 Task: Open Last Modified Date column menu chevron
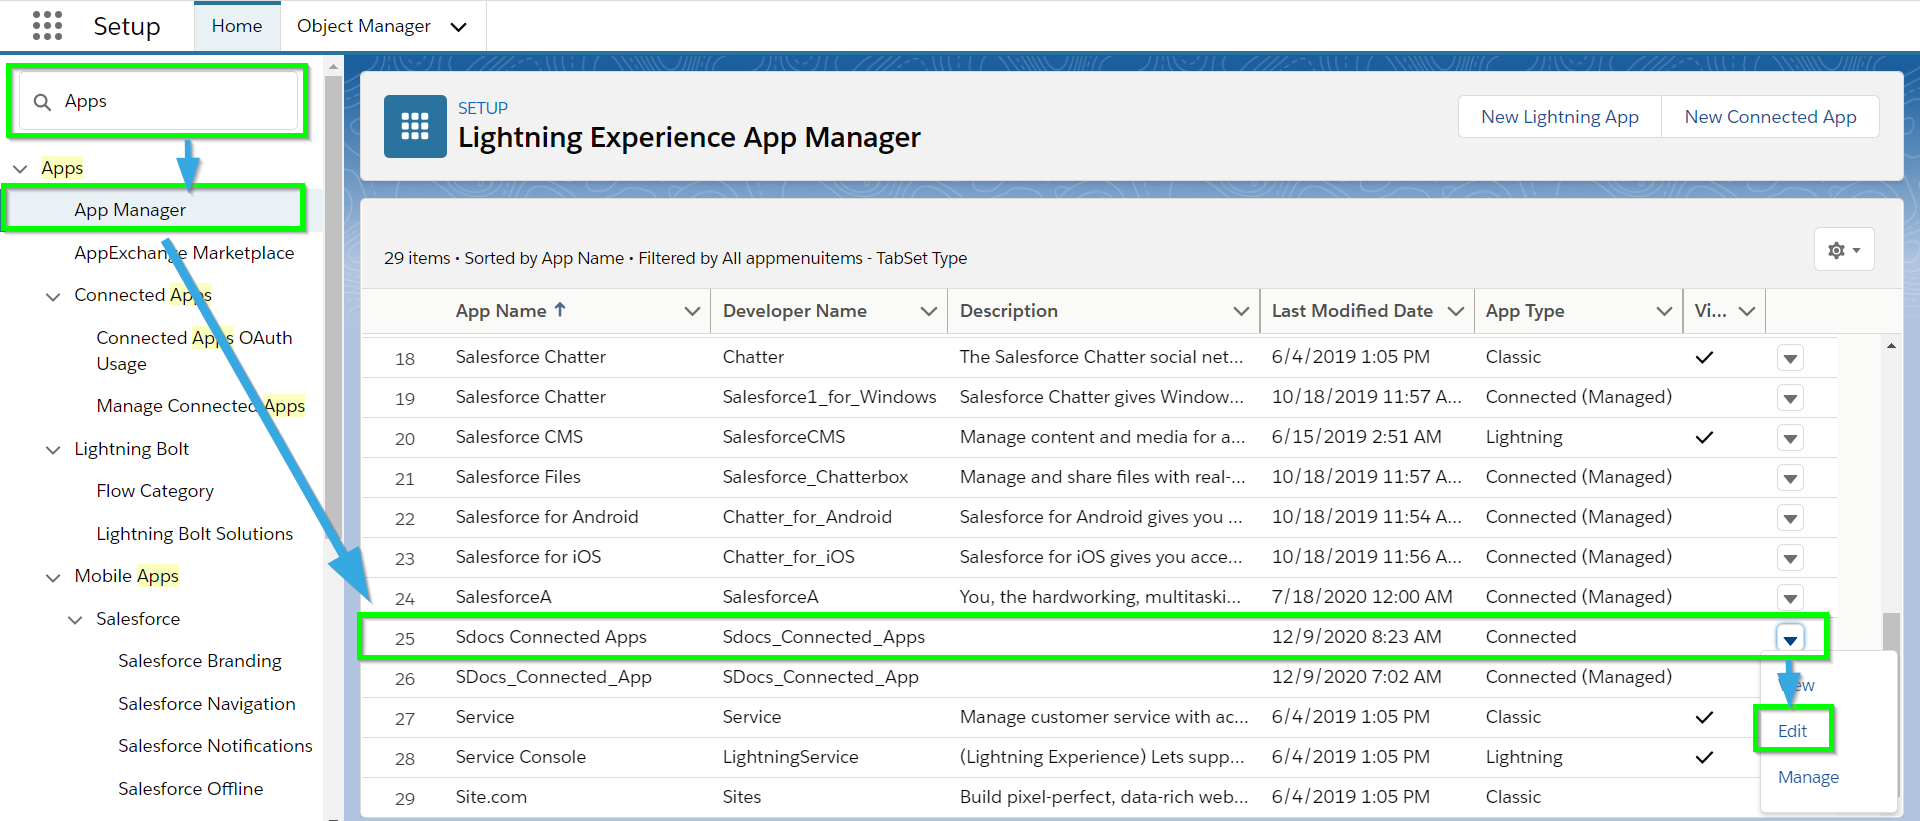(x=1455, y=311)
